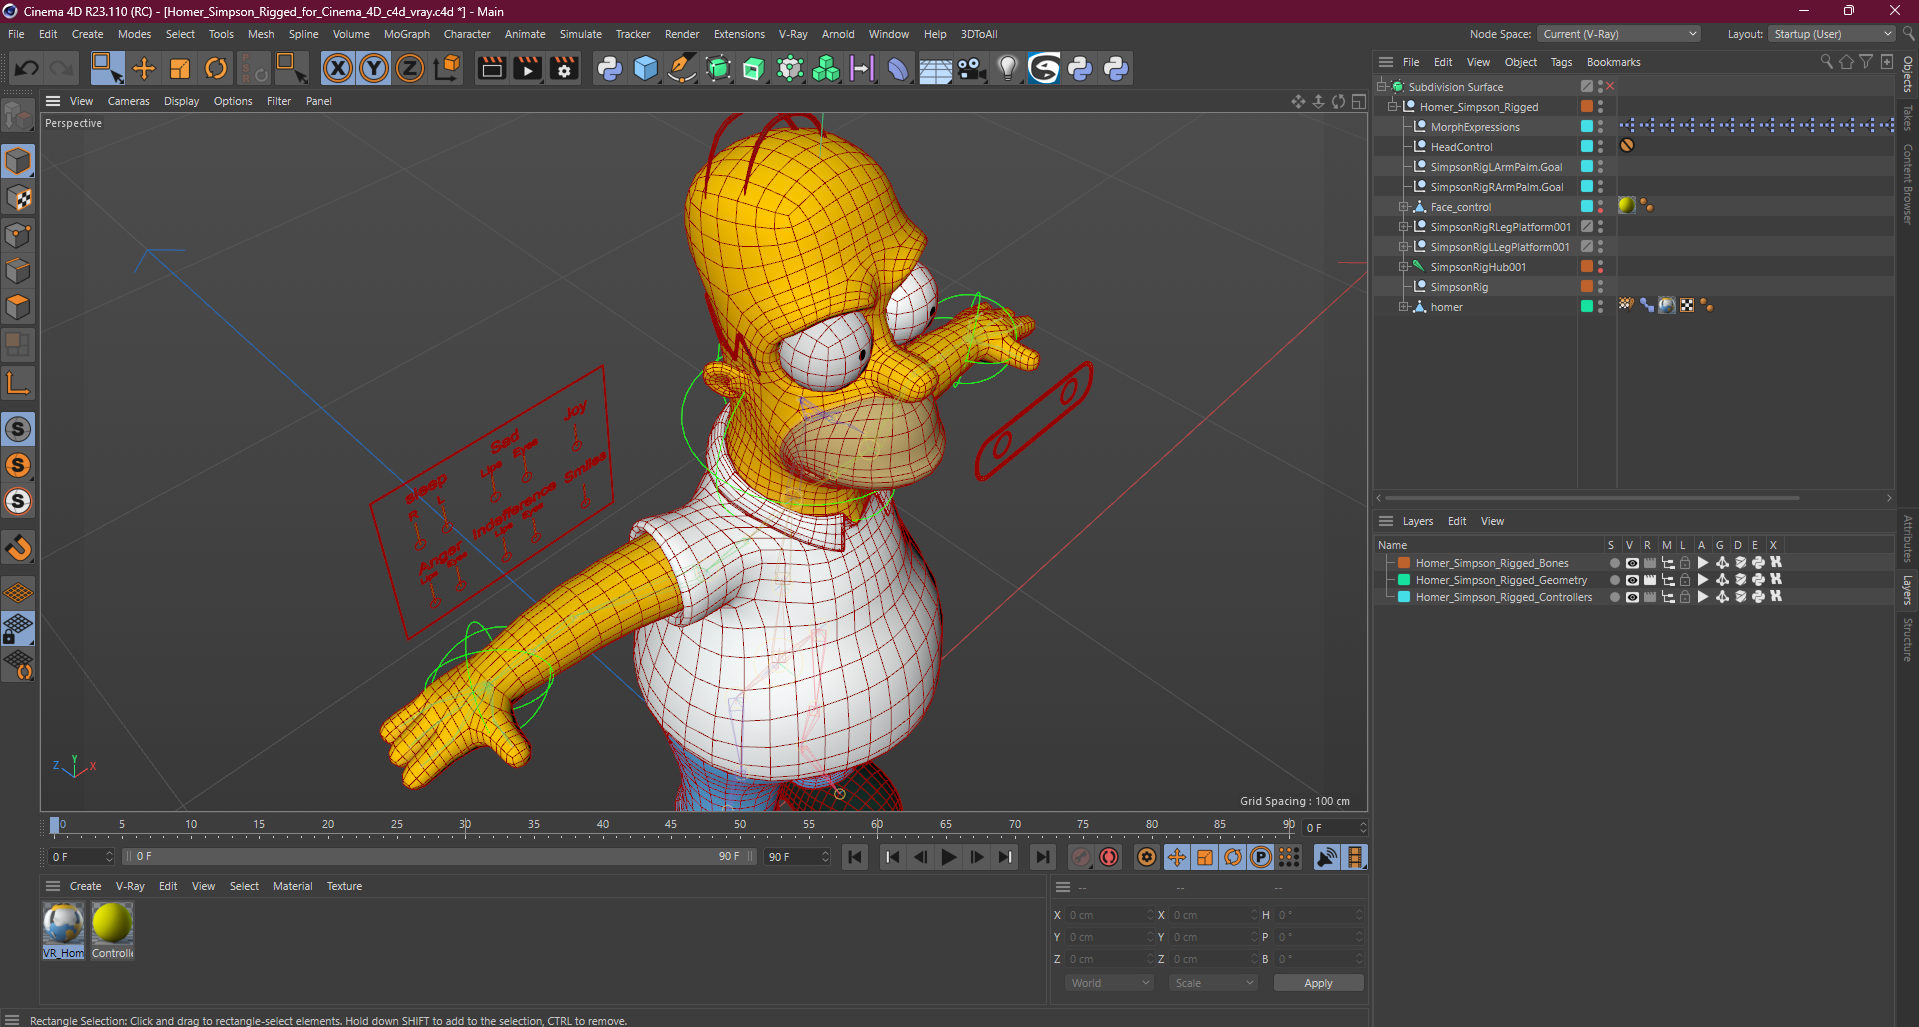Toggle visibility eye for Homer_Simpson_Rigged_Geometry layer
The image size is (1919, 1027).
(x=1632, y=580)
